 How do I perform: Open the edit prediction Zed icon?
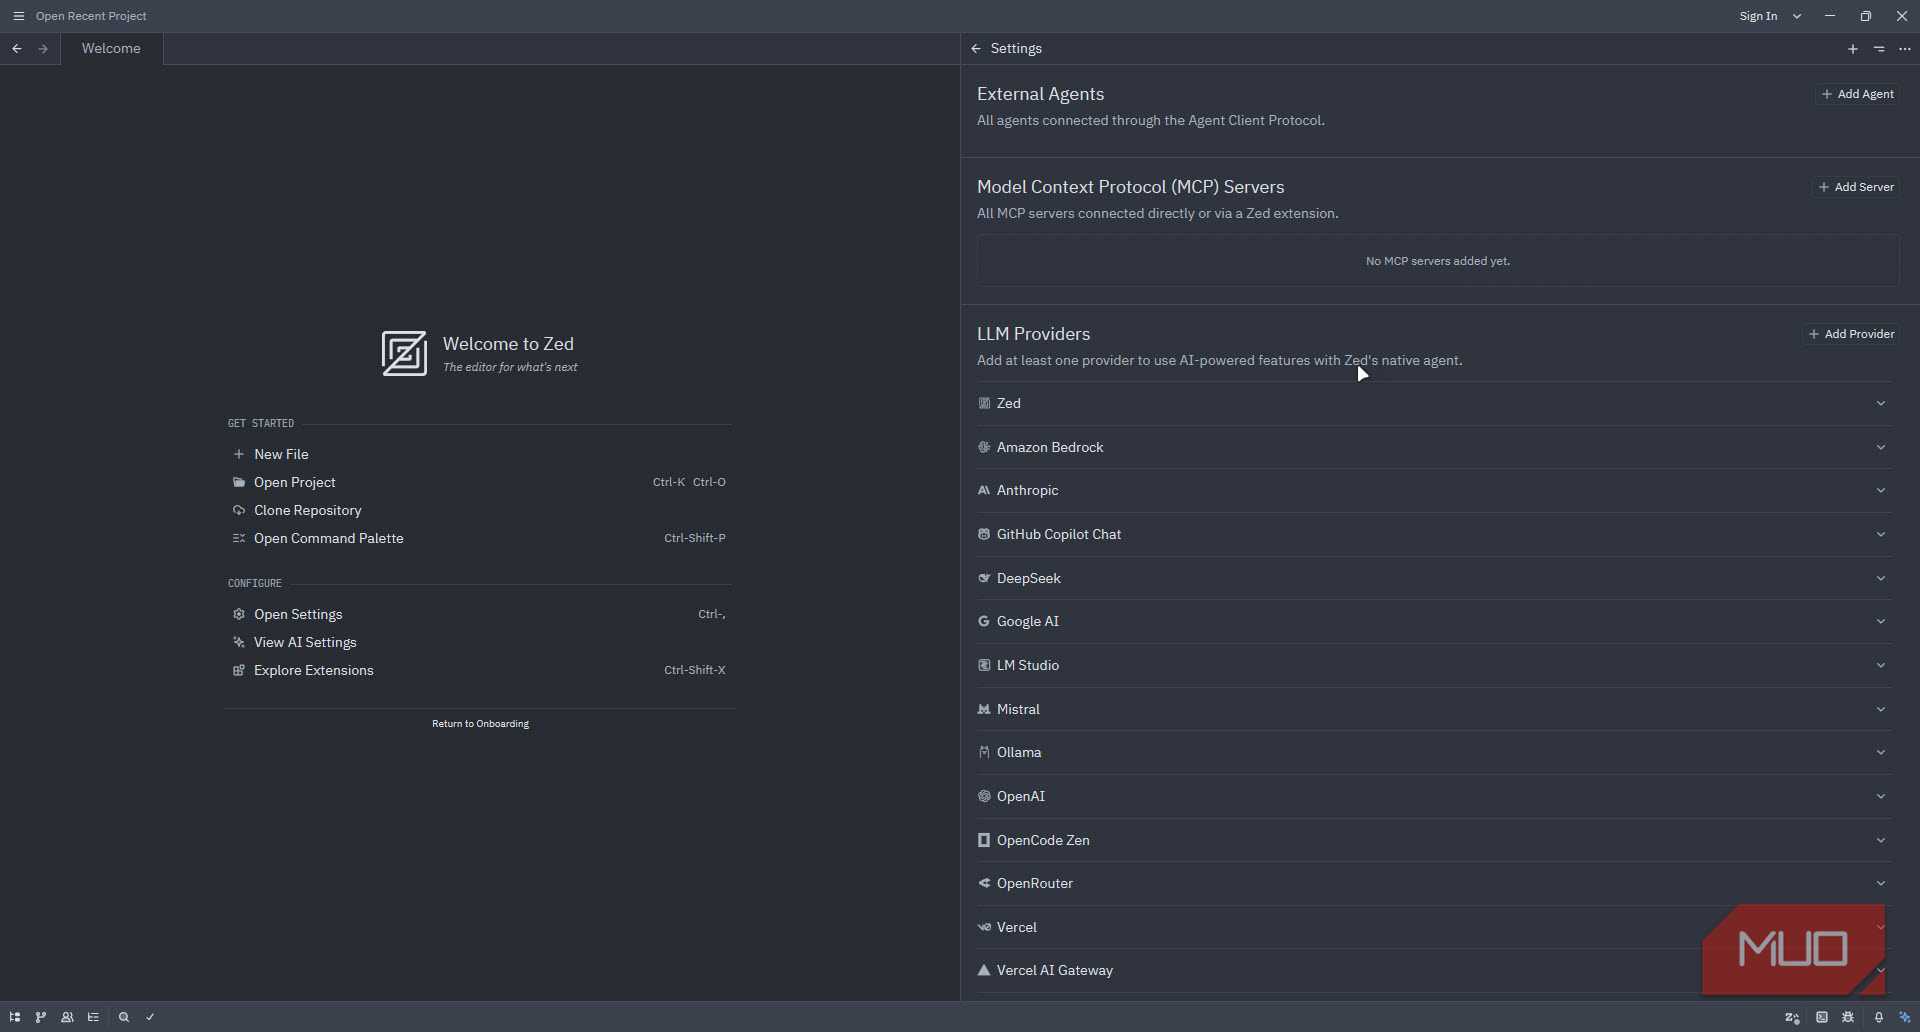(1792, 1017)
